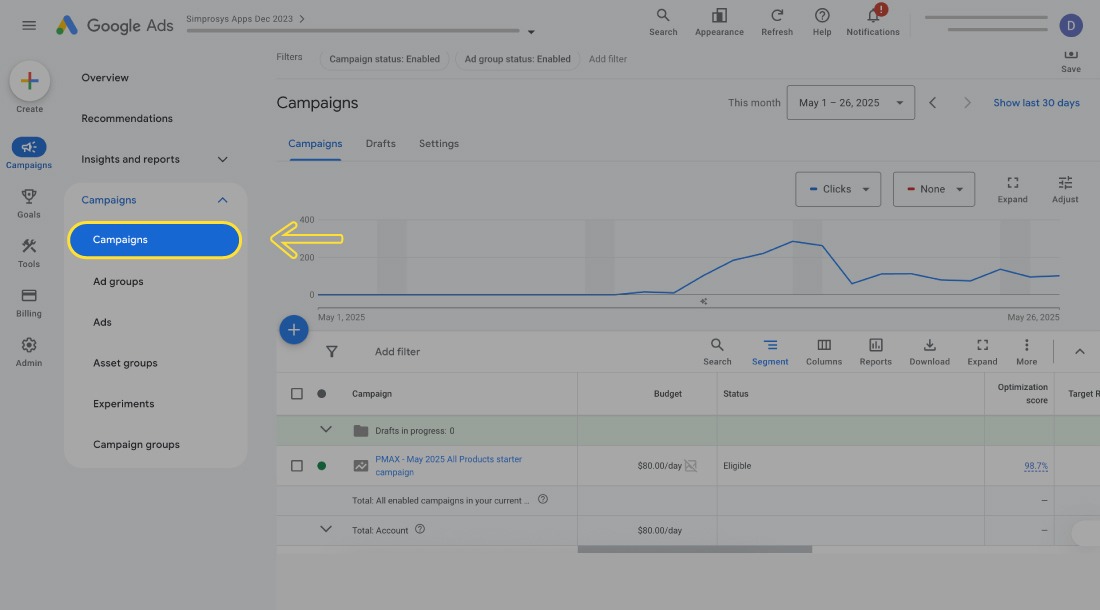The height and width of the screenshot is (610, 1100).
Task: Open table Reports
Action: (876, 352)
